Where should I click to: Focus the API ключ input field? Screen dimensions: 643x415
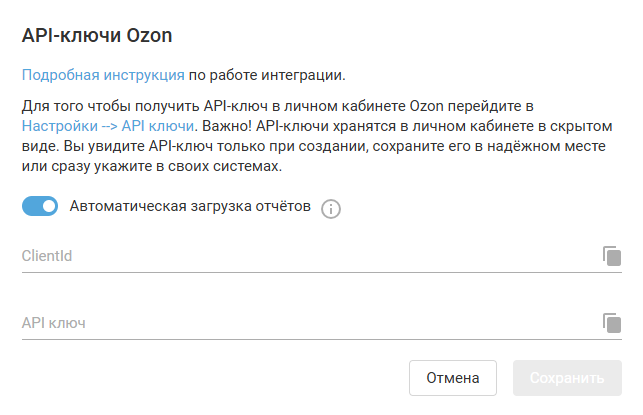(300, 323)
